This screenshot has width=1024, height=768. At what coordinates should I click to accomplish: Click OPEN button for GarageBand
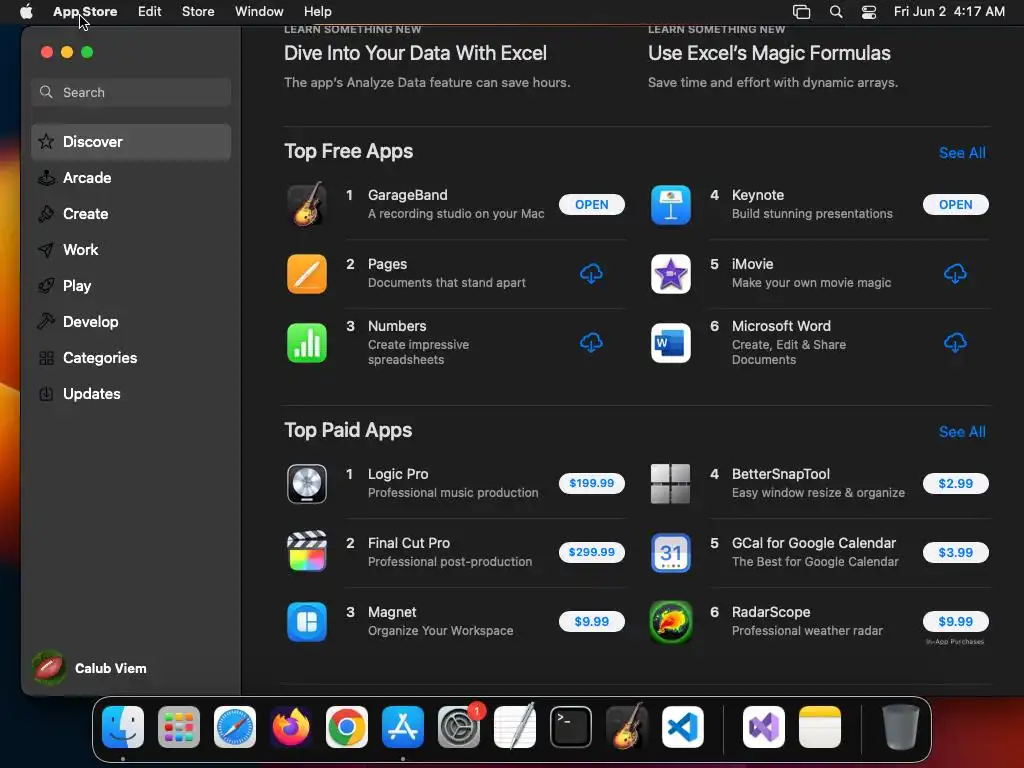pyautogui.click(x=591, y=204)
